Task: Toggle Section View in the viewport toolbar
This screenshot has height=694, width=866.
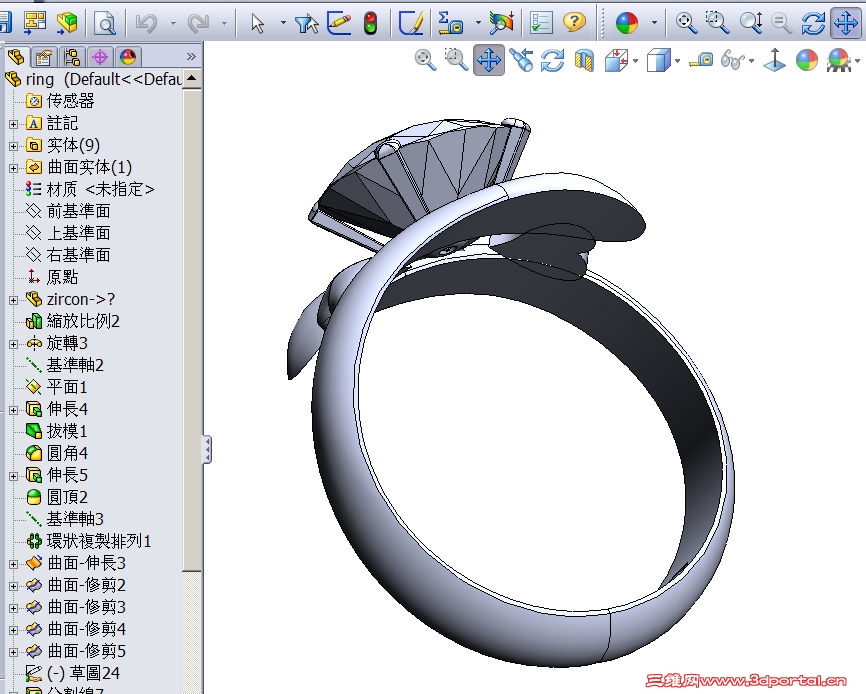Action: pos(584,60)
